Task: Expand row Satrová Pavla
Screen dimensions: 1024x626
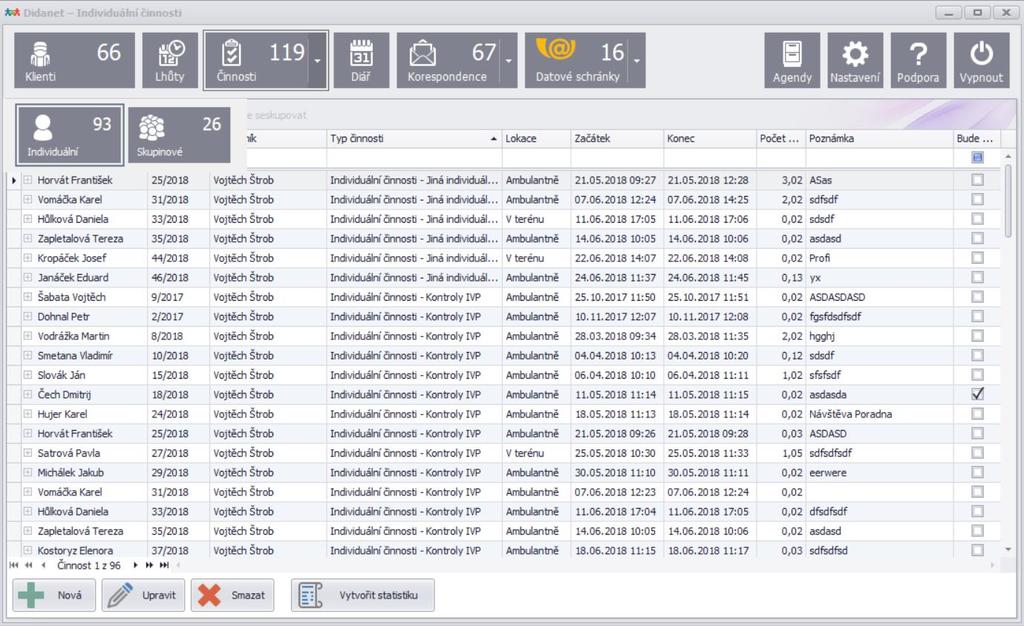Action: 28,453
